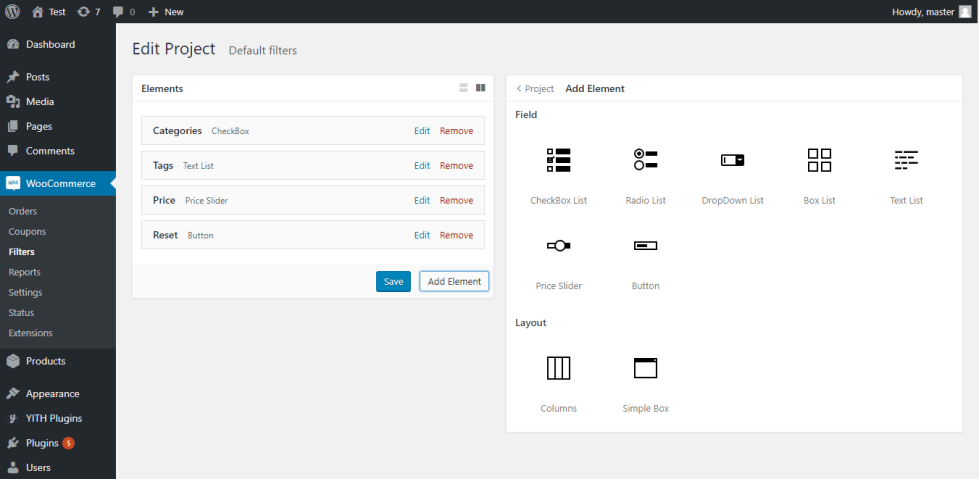Edit the Categories CheckBox element
Screen dimensions: 979x479
(422, 131)
